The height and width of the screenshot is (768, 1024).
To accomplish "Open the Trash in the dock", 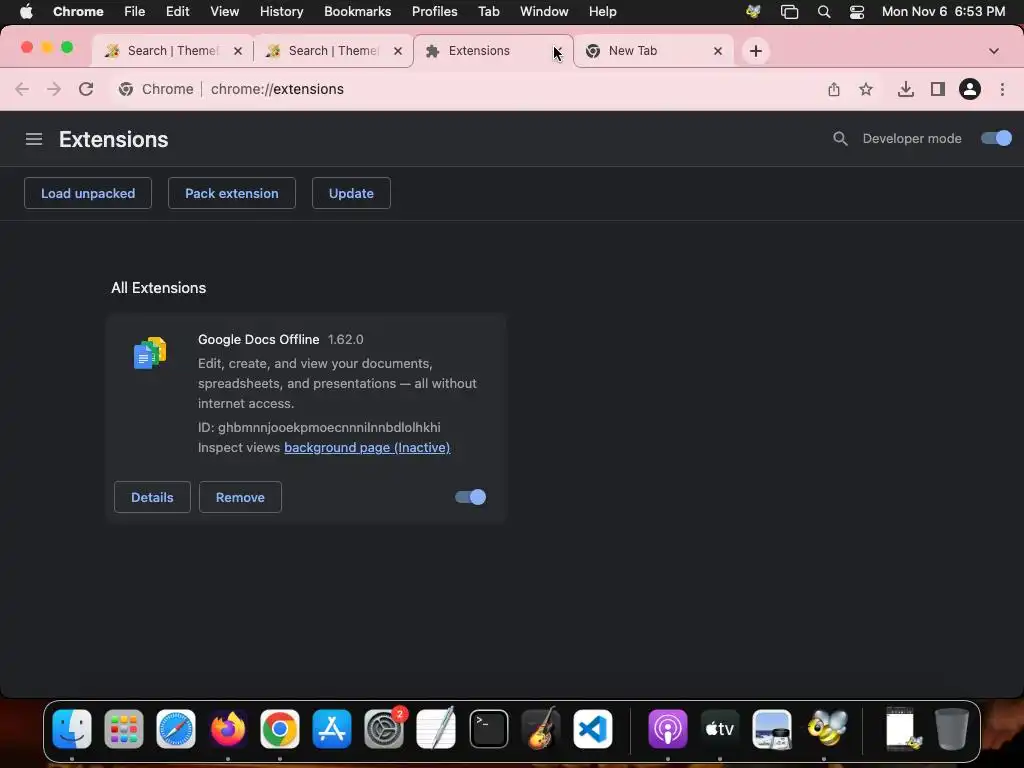I will coord(952,728).
